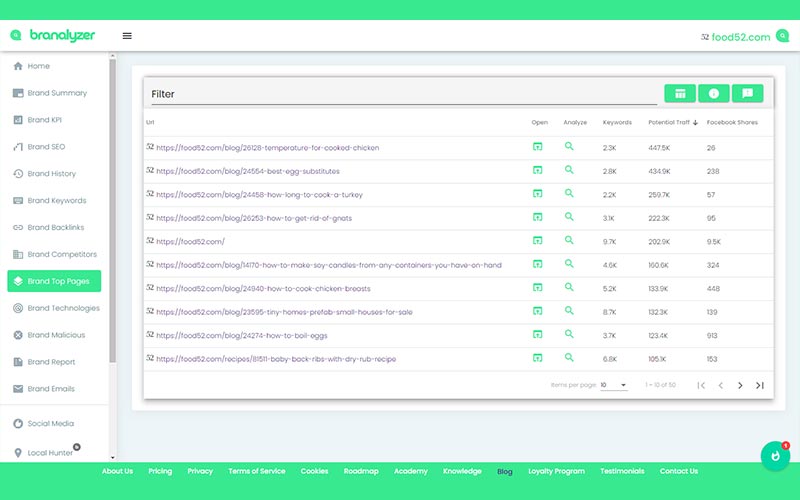
Task: Jump to the first results page
Action: point(701,385)
